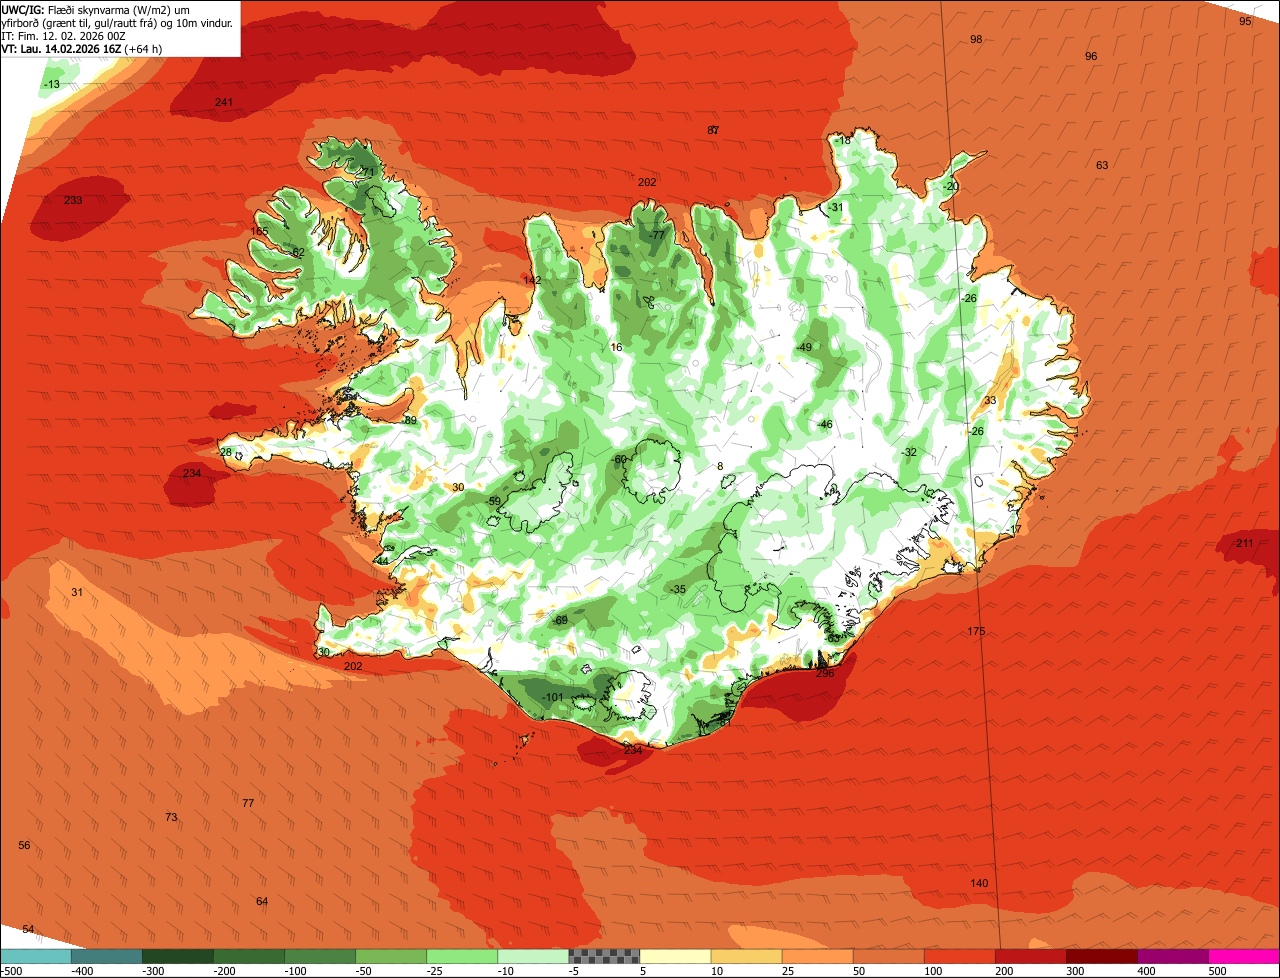Select the 140 value in the southern sea
Screen dimensions: 1280x978
coord(979,883)
